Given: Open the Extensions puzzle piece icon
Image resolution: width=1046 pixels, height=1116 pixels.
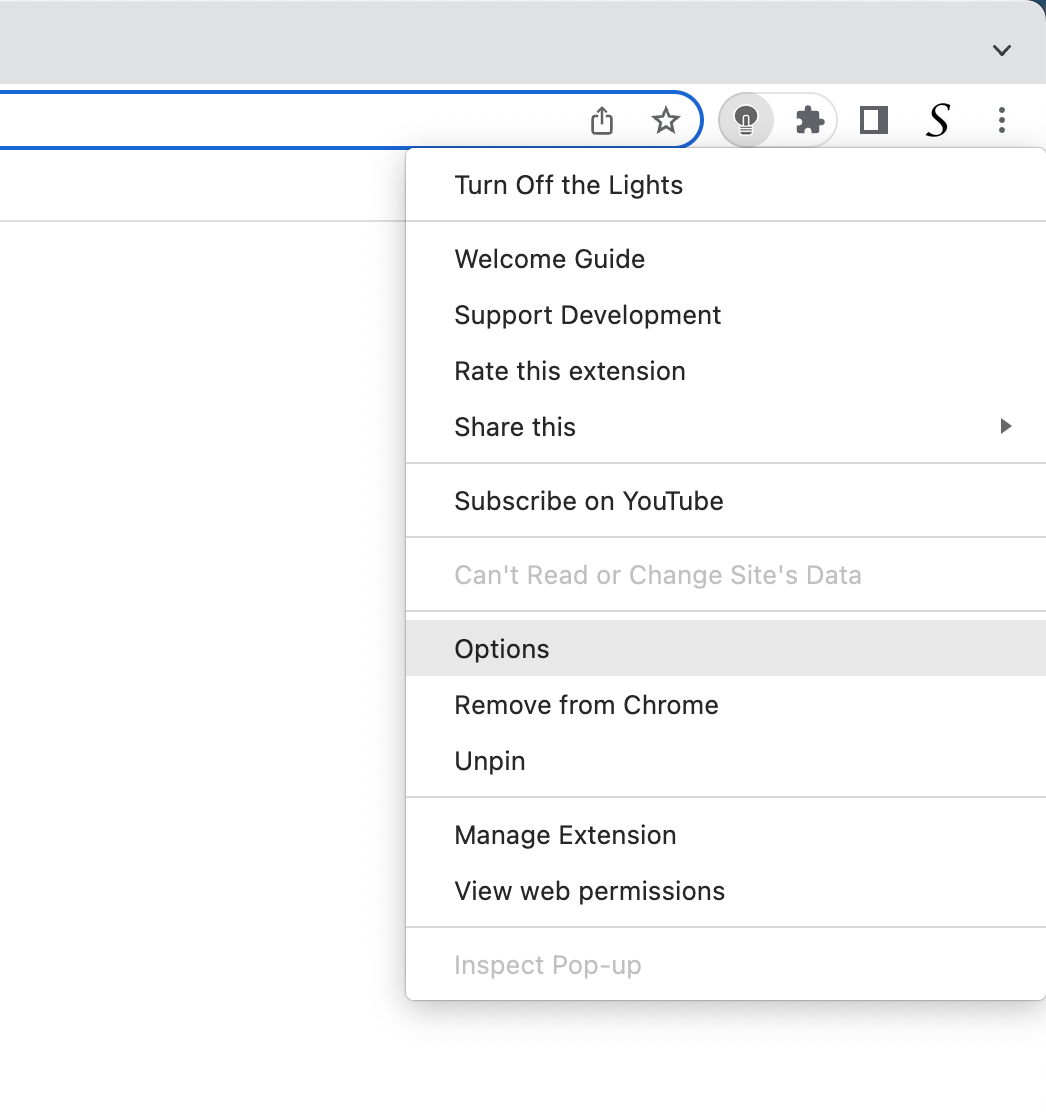Looking at the screenshot, I should (x=809, y=119).
